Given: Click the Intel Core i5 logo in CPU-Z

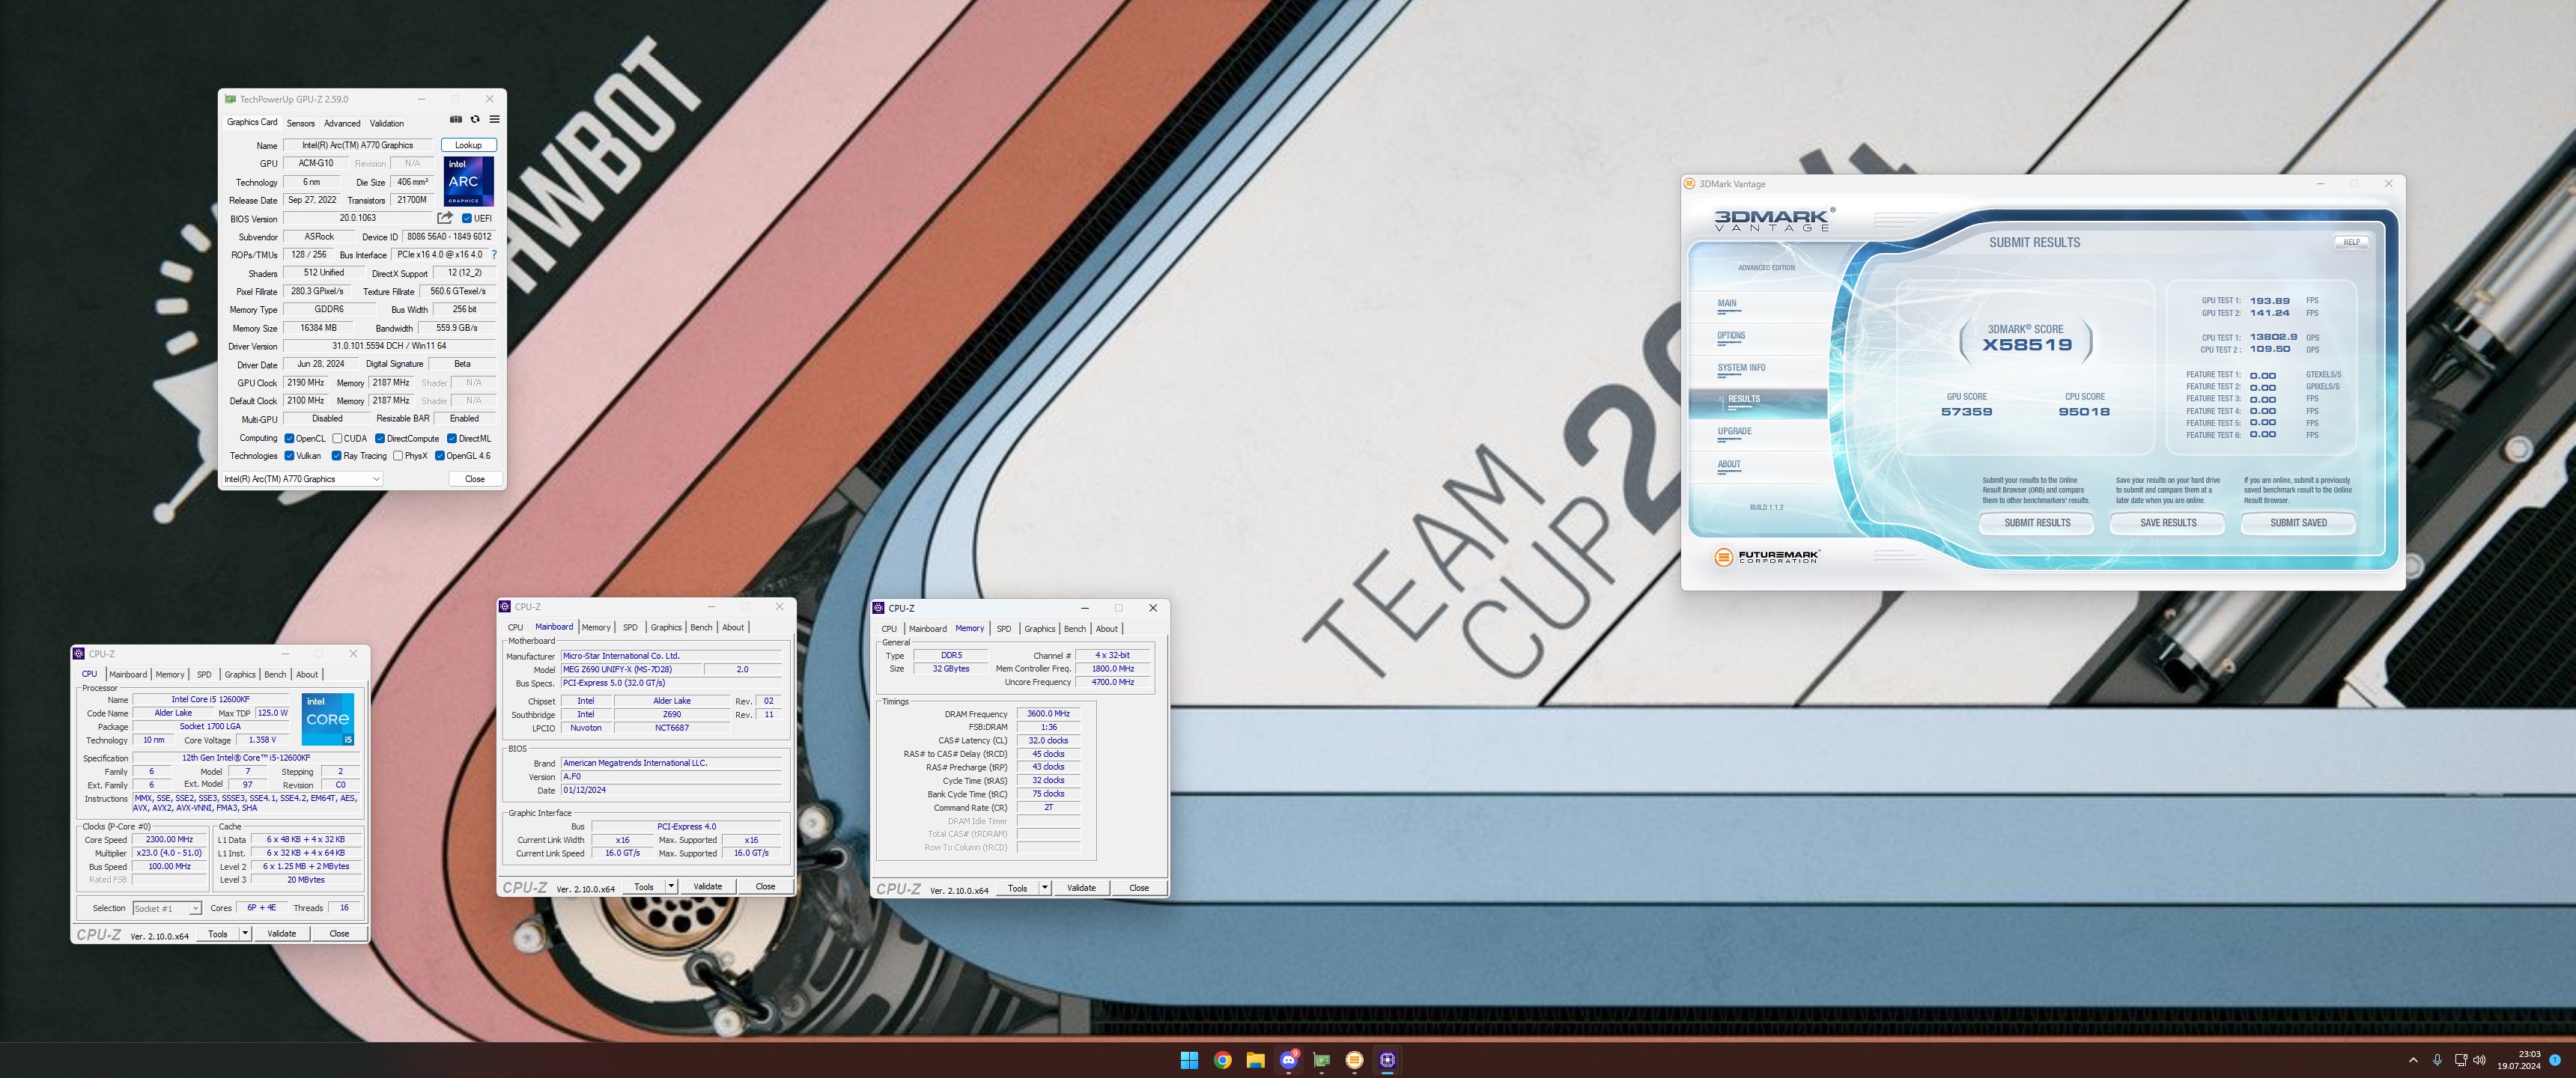Looking at the screenshot, I should pyautogui.click(x=328, y=719).
